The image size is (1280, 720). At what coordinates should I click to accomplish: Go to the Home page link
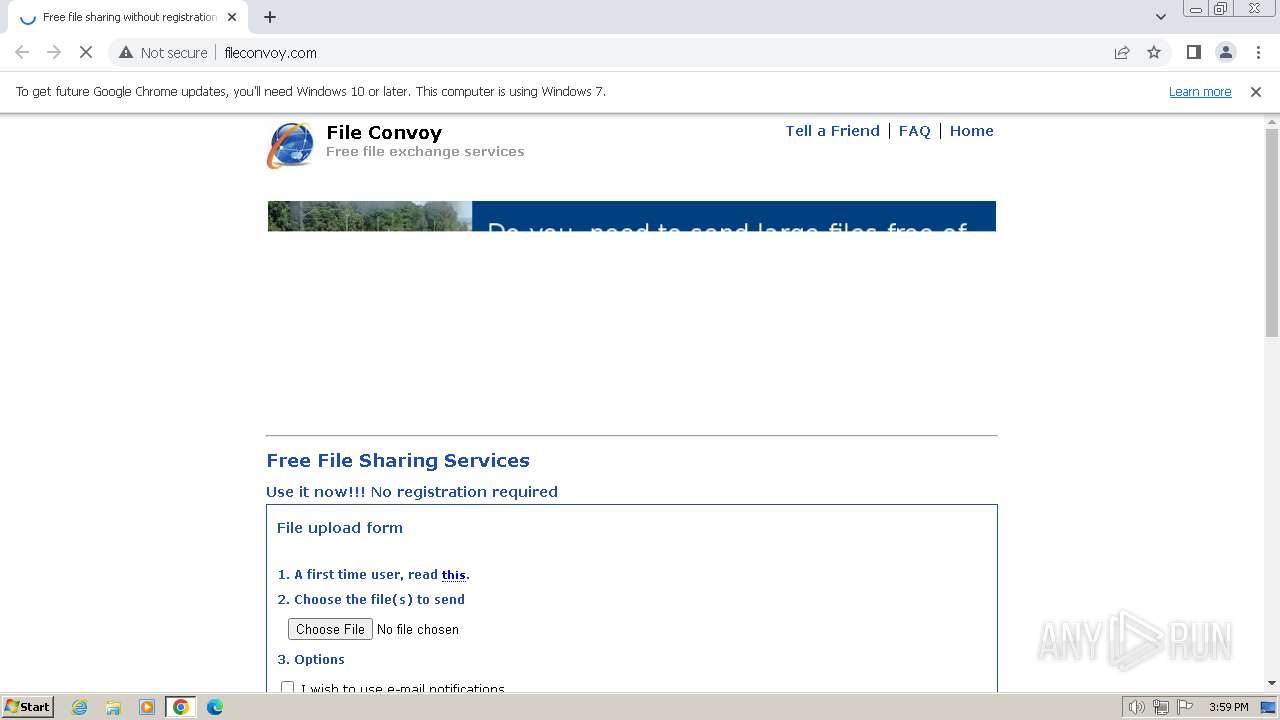click(x=971, y=131)
